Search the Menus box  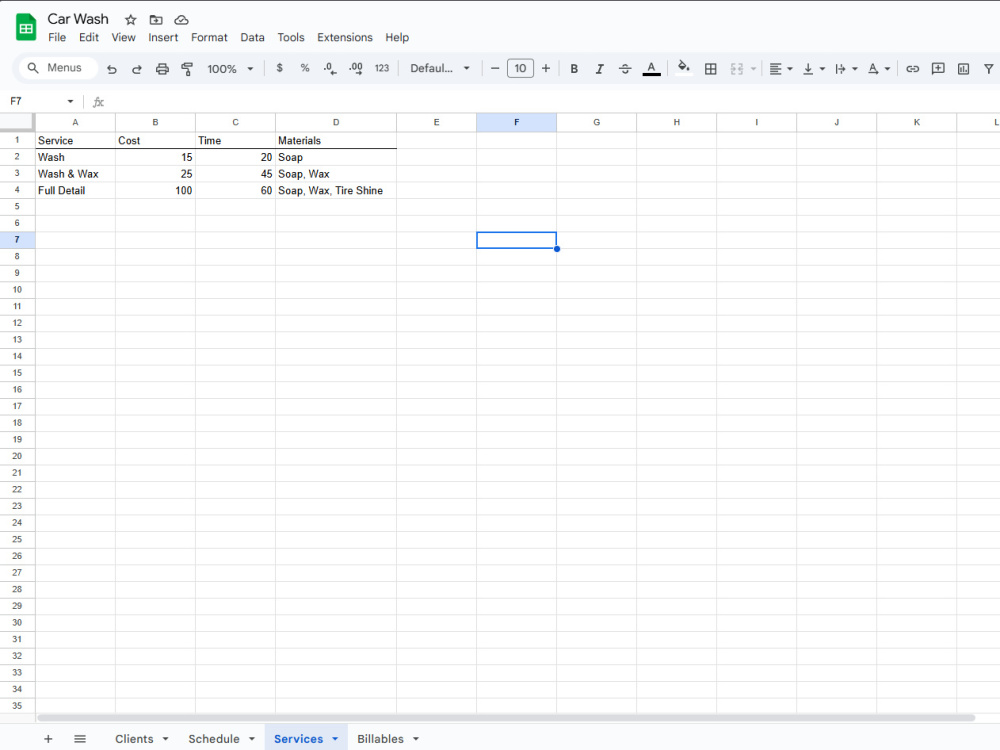tap(57, 68)
